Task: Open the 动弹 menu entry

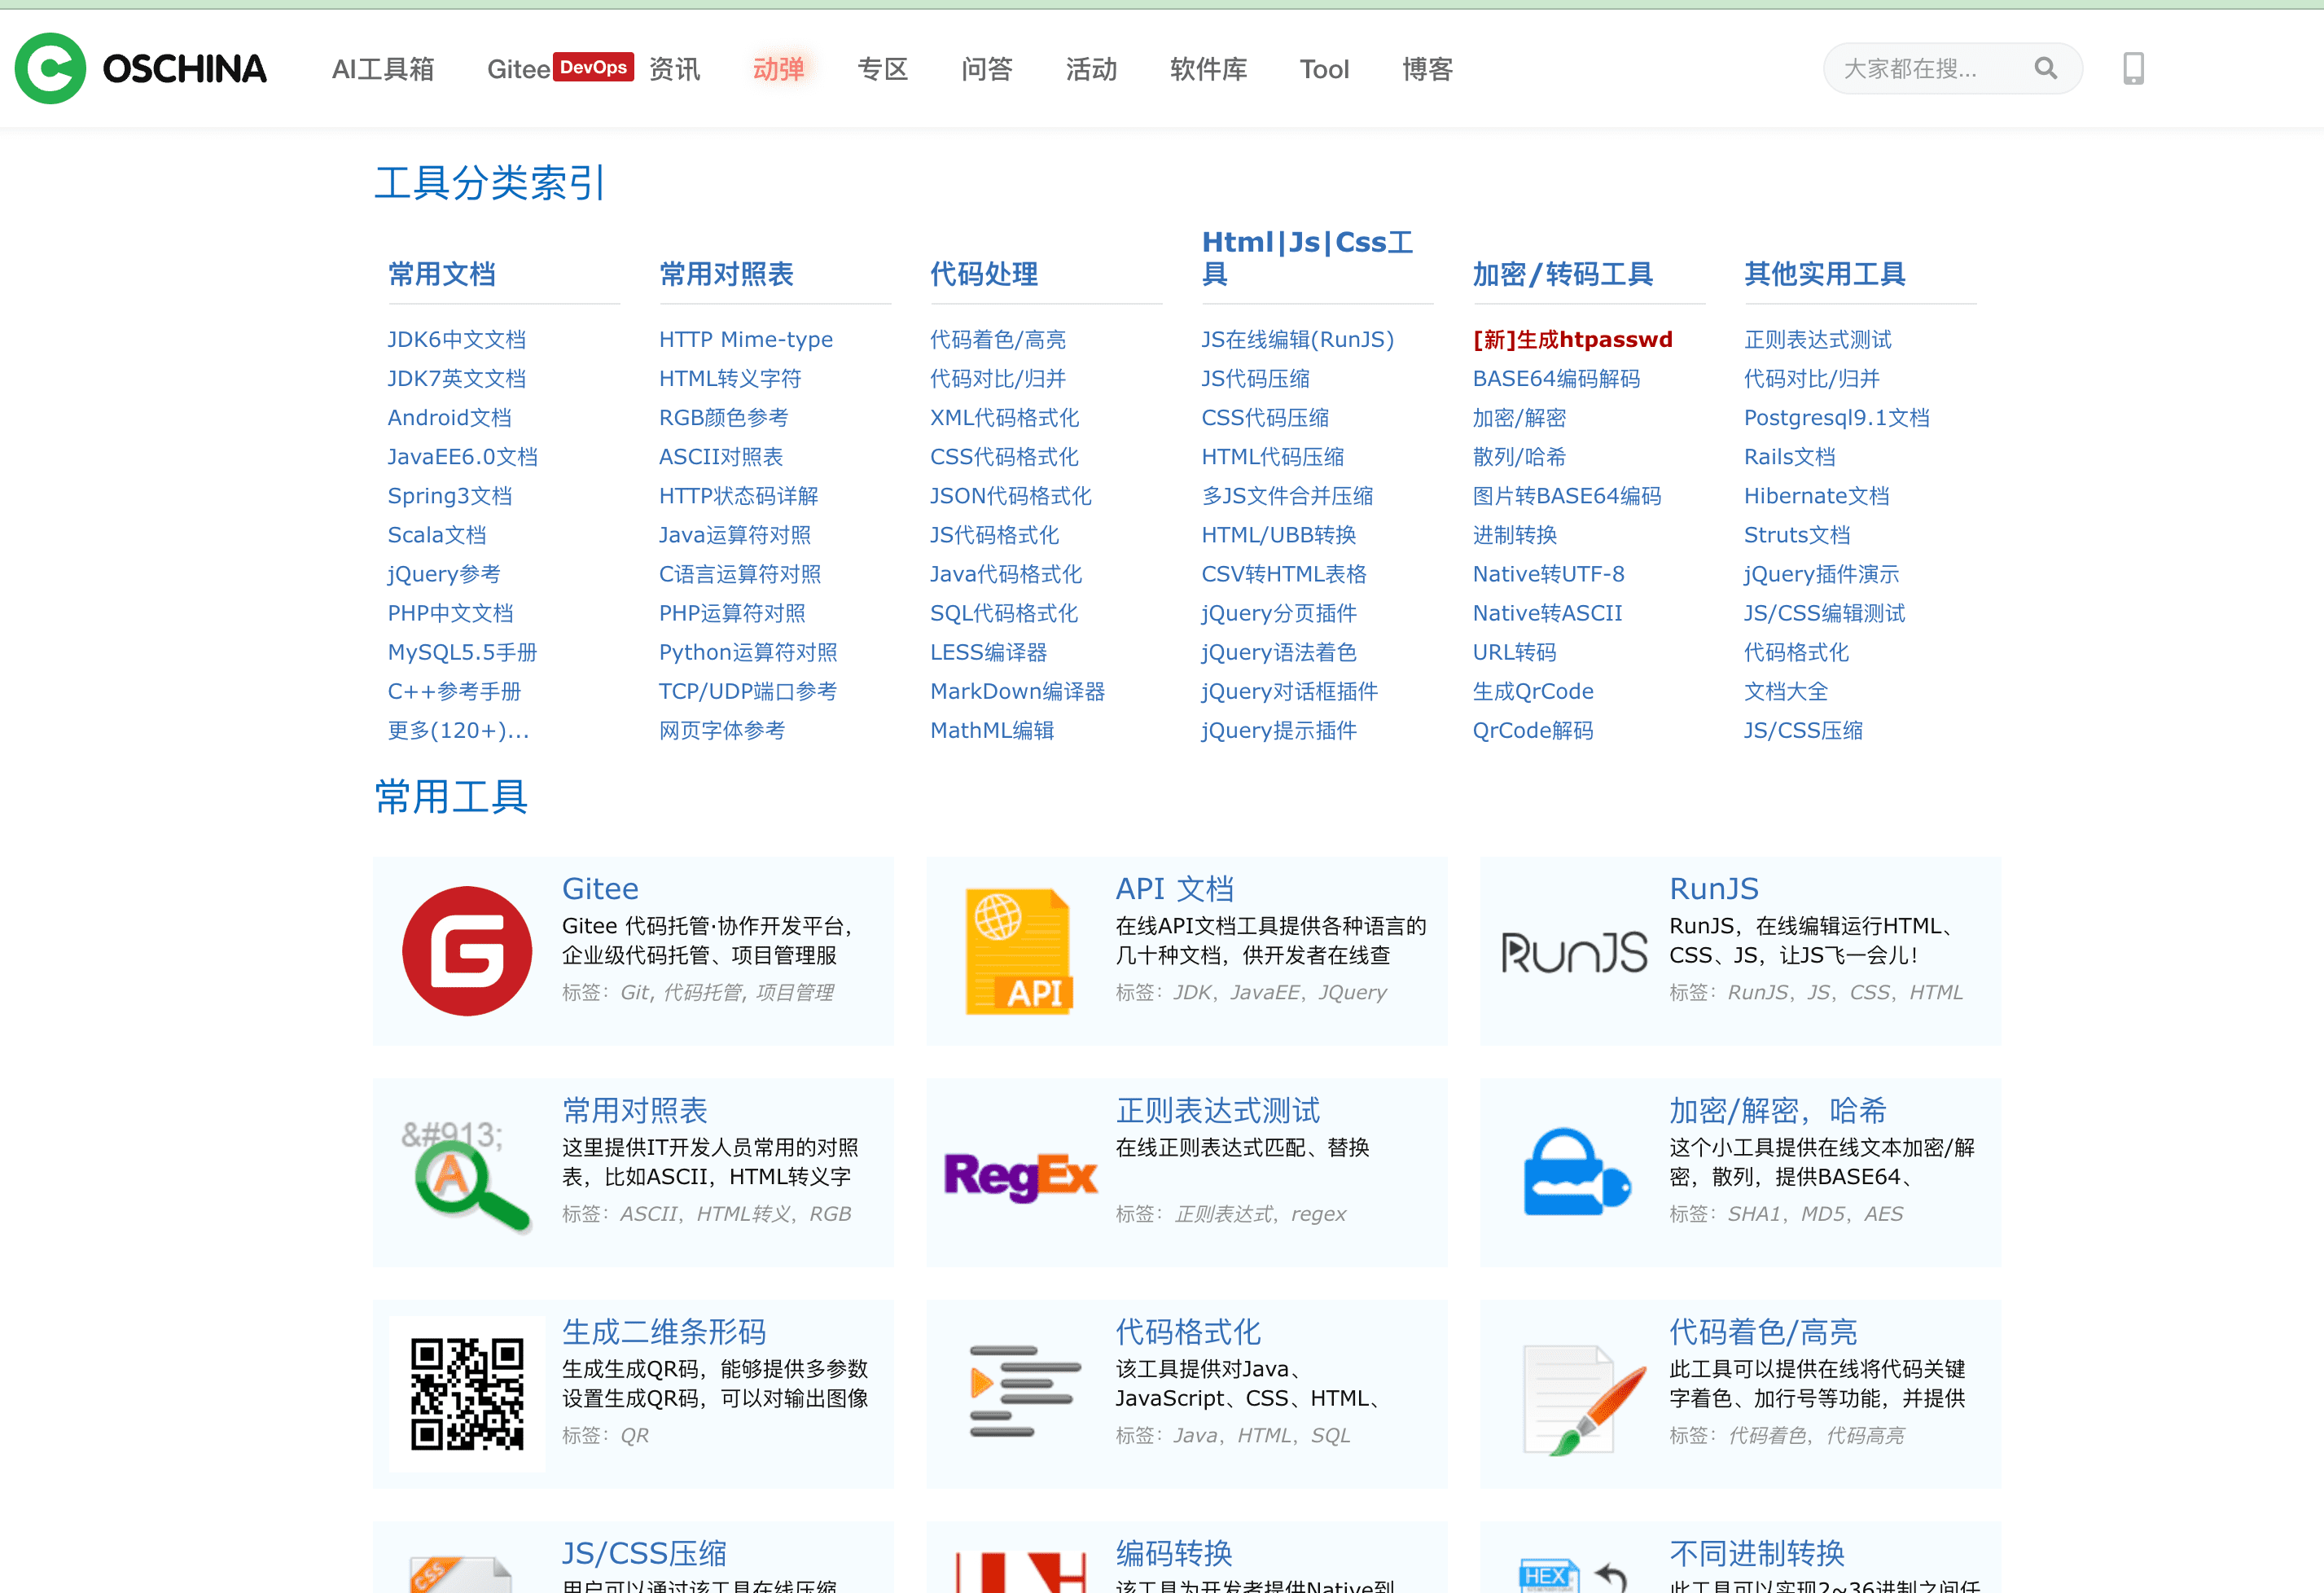Action: [779, 68]
